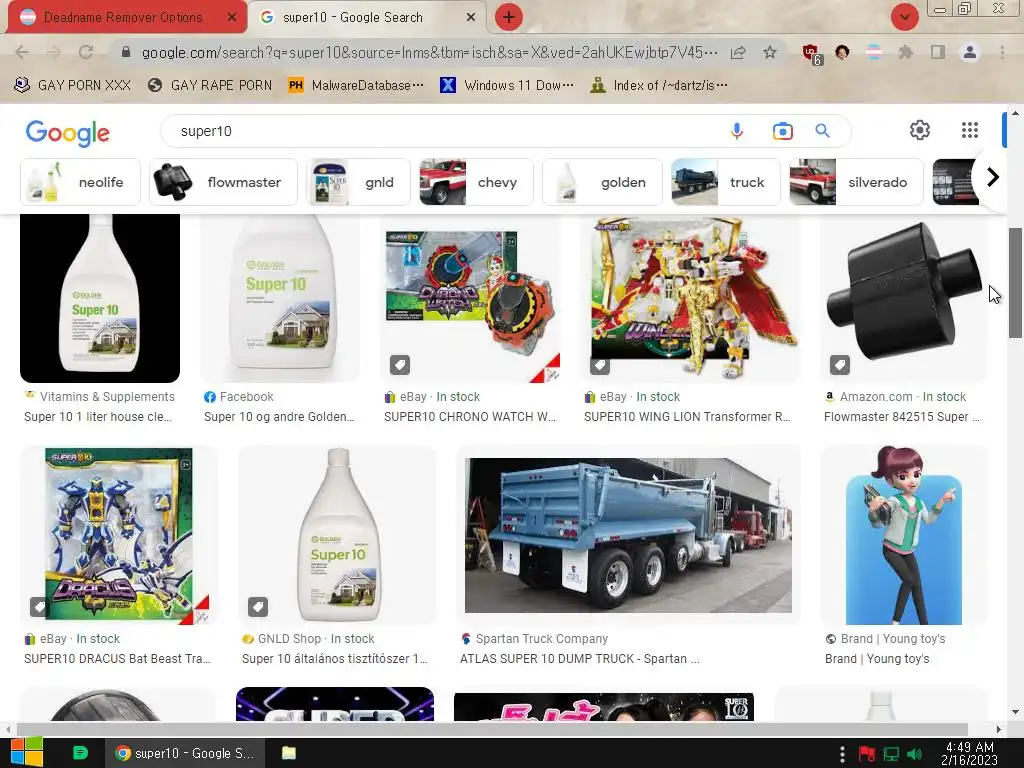The width and height of the screenshot is (1024, 768).
Task: Click the product tag on Chrono Watch image
Action: click(400, 365)
